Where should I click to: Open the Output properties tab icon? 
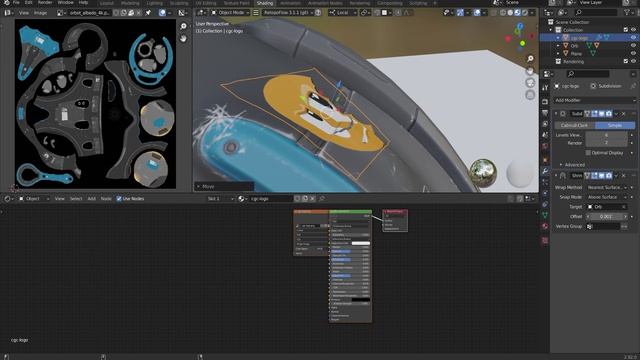click(545, 113)
